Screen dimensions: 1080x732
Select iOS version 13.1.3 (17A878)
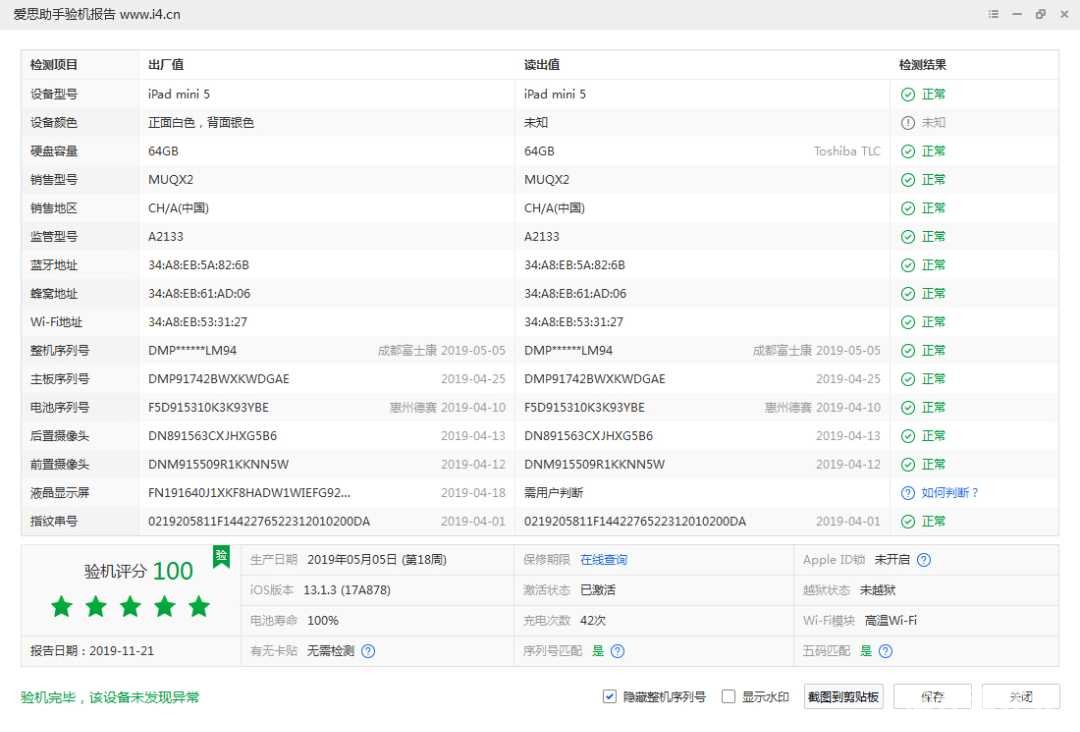pyautogui.click(x=346, y=590)
